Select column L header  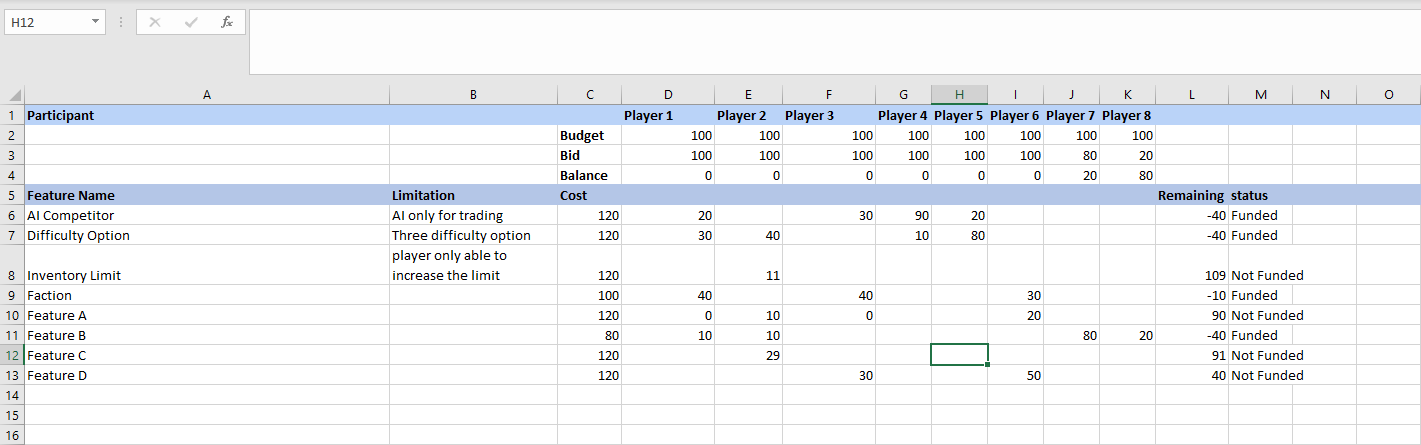tap(1192, 95)
